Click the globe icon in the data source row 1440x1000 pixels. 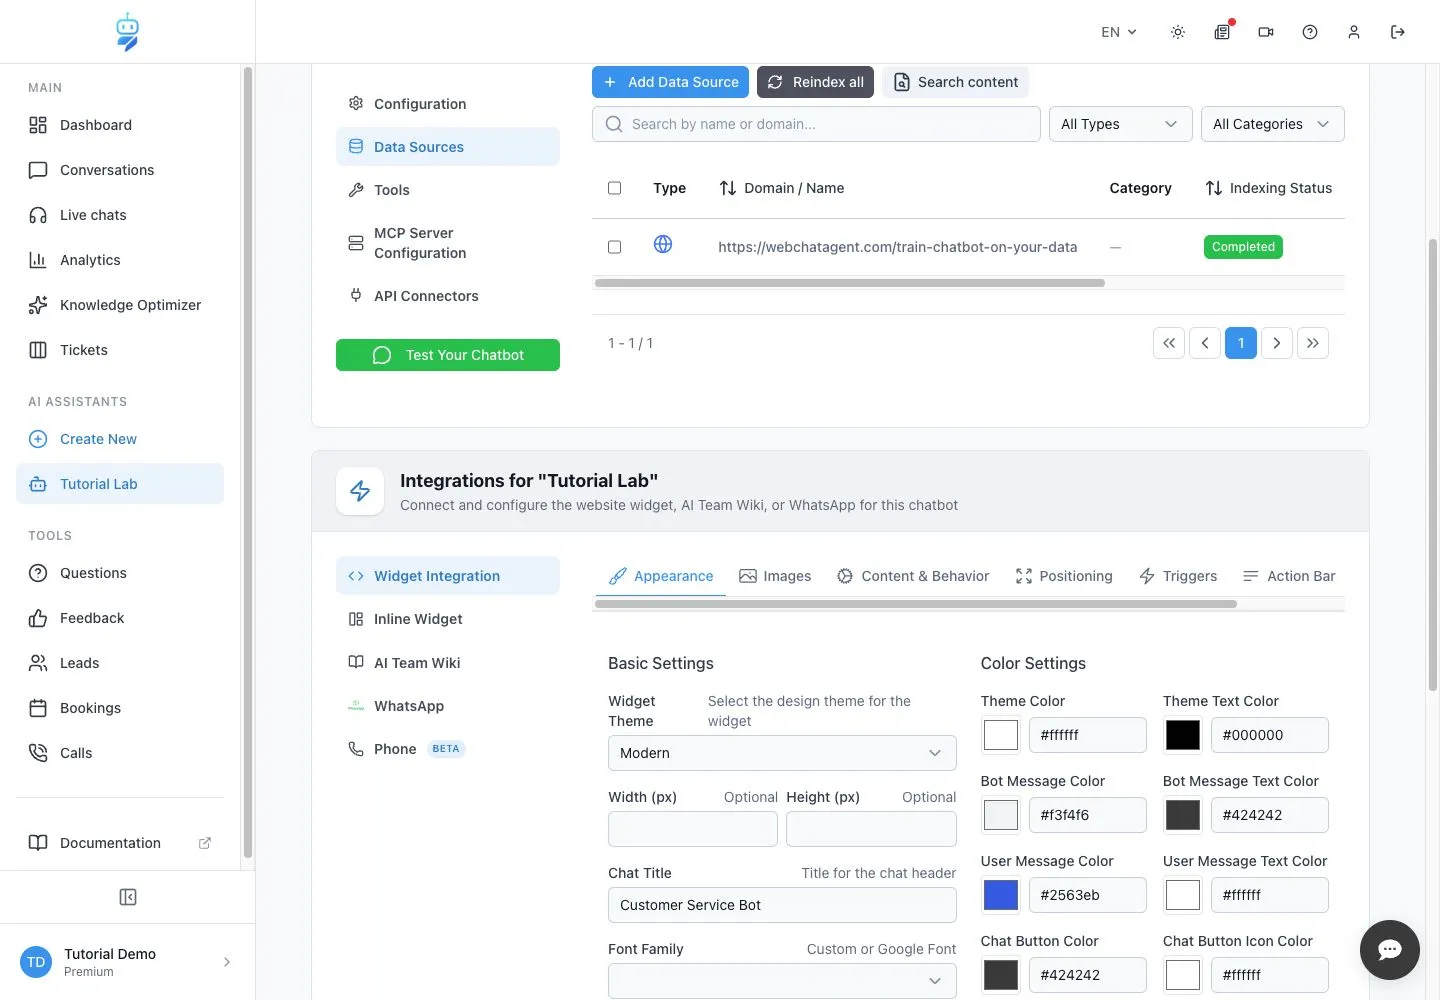coord(663,244)
